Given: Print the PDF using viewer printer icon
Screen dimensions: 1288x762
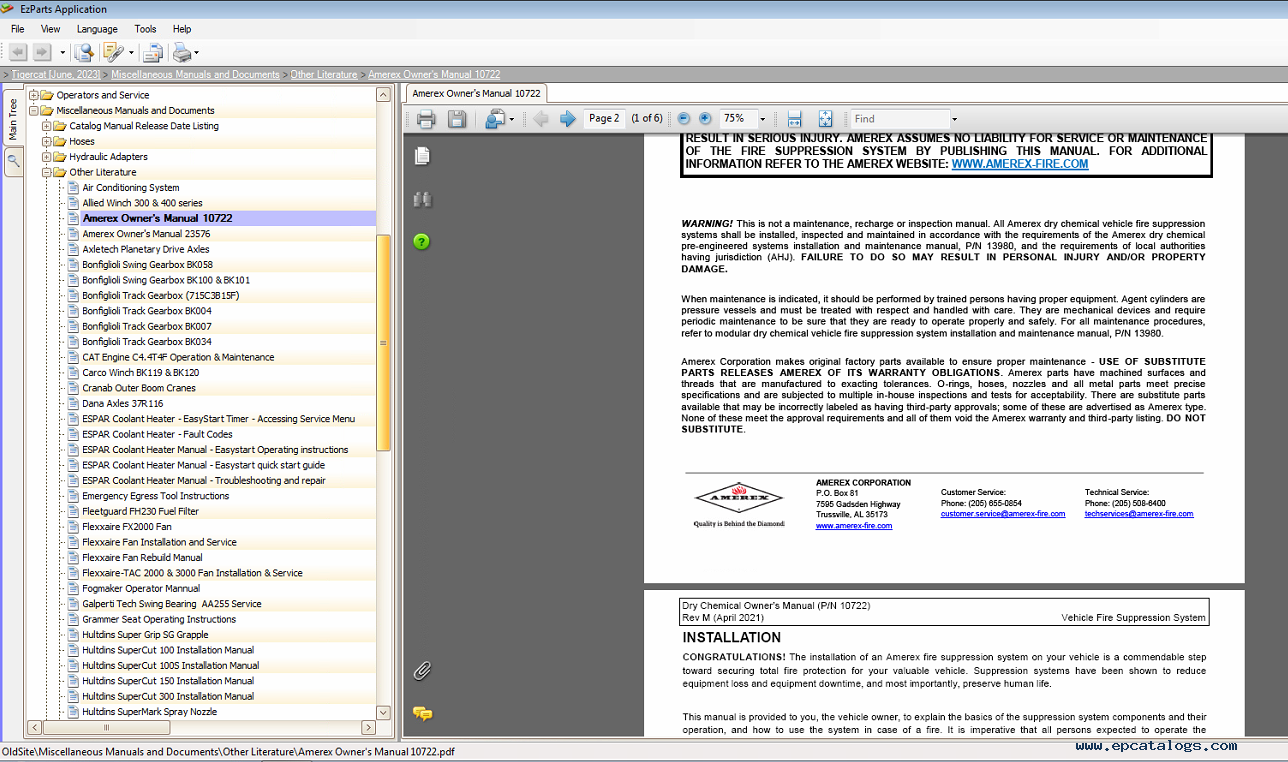Looking at the screenshot, I should click(426, 119).
